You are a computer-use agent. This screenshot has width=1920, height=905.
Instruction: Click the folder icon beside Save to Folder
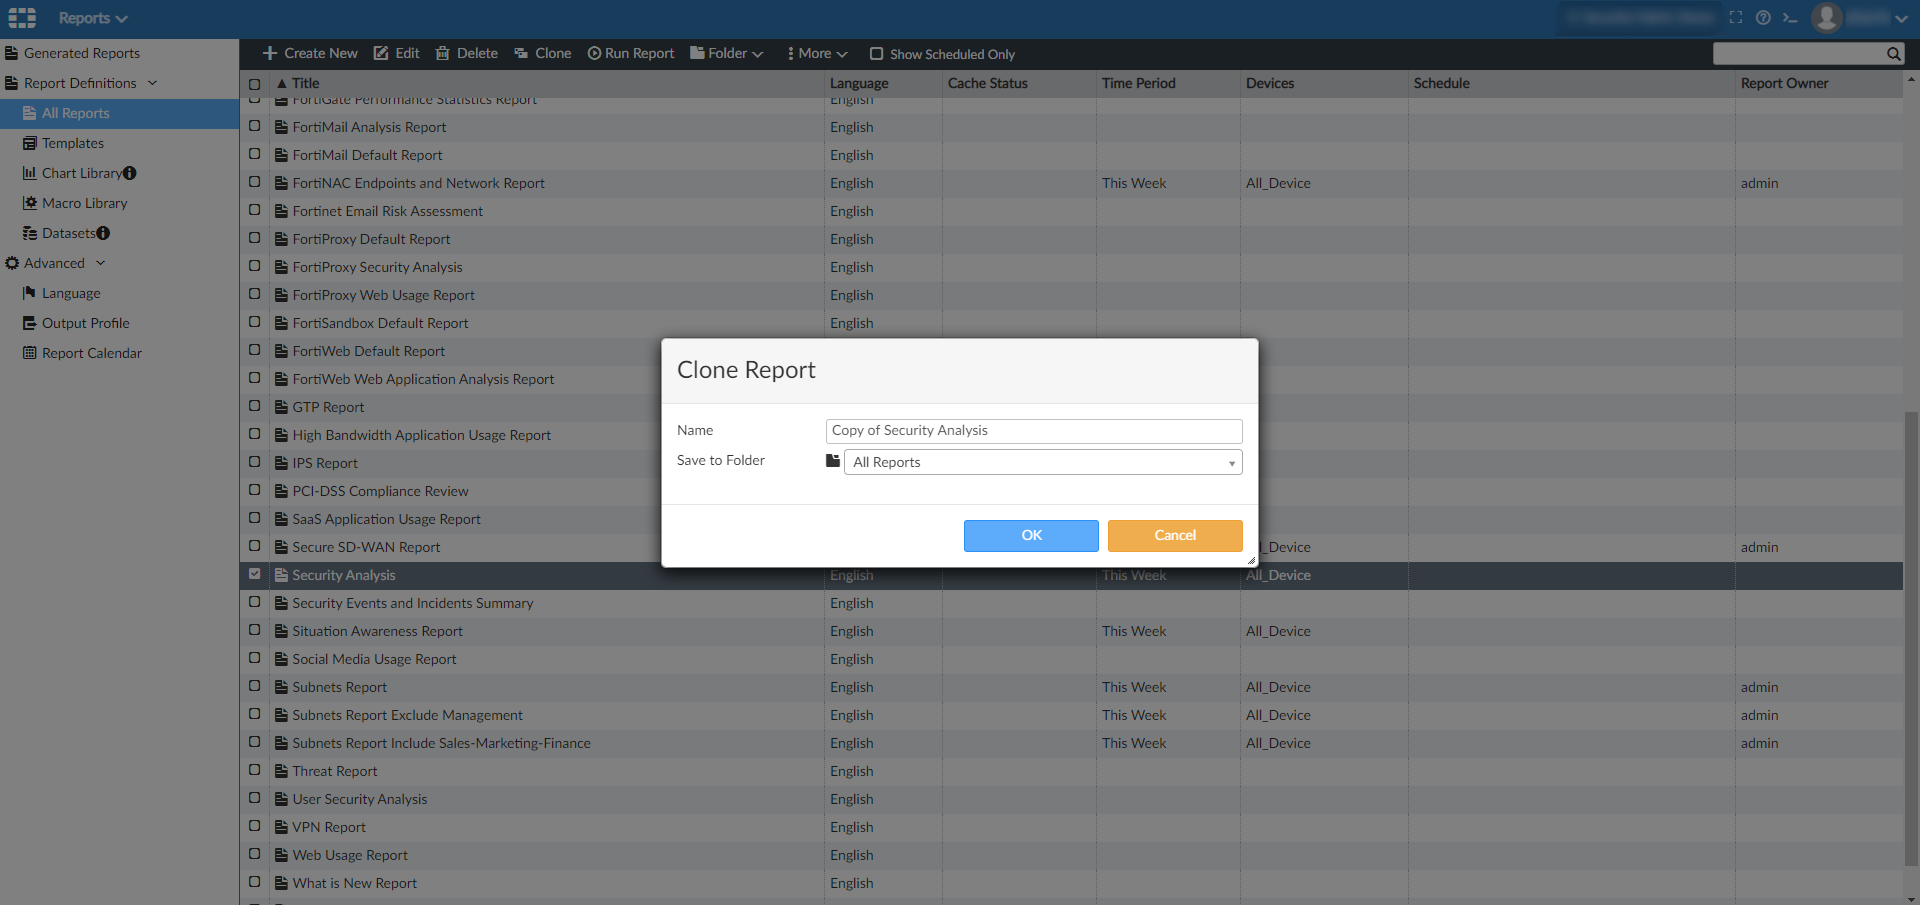tap(833, 461)
